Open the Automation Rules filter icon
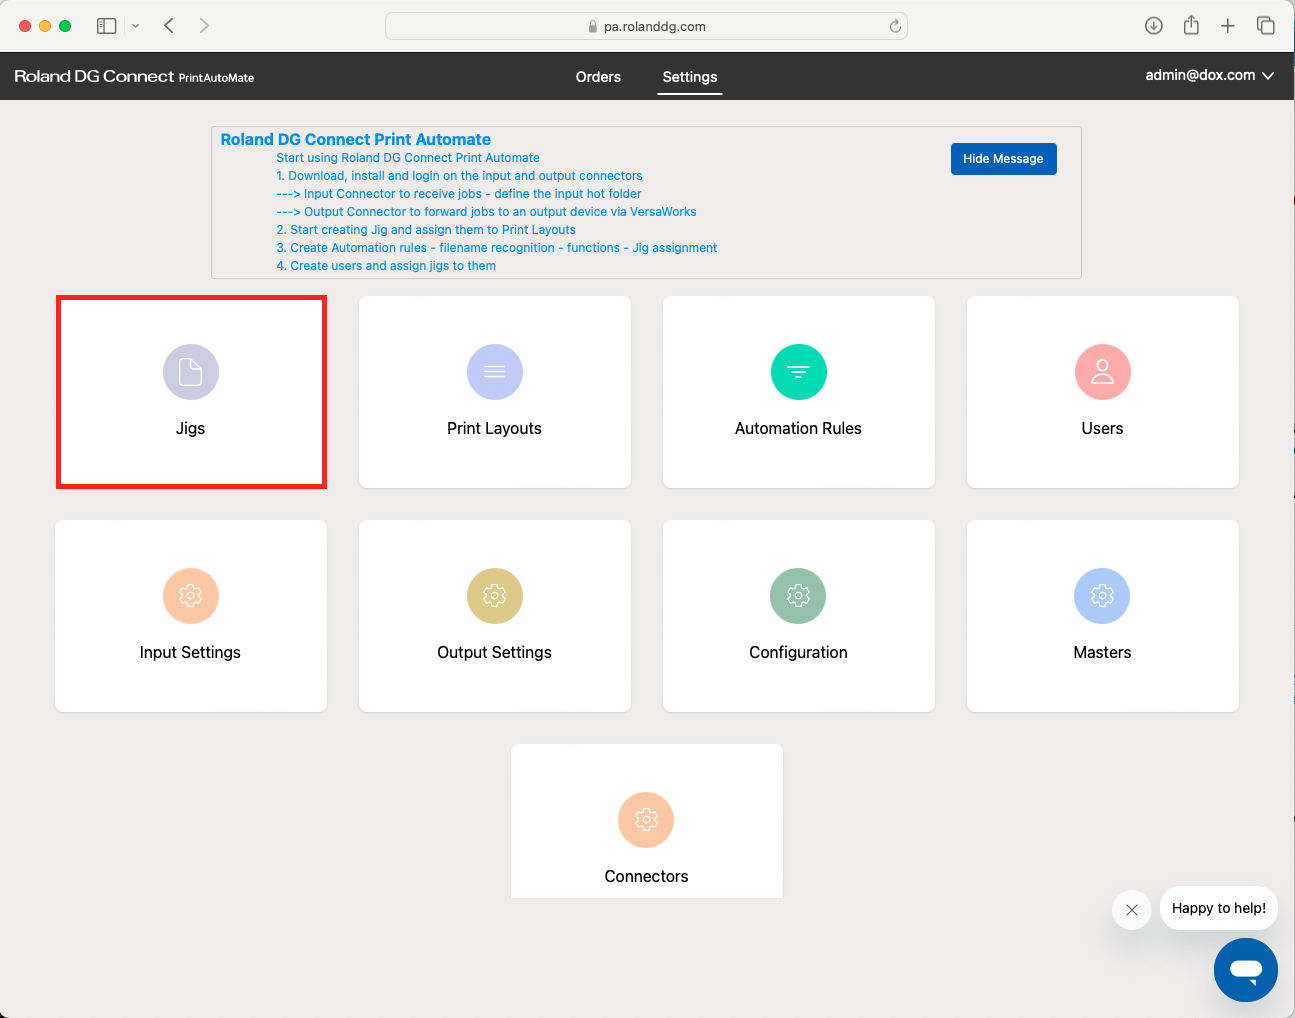Image resolution: width=1295 pixels, height=1018 pixels. pyautogui.click(x=798, y=372)
